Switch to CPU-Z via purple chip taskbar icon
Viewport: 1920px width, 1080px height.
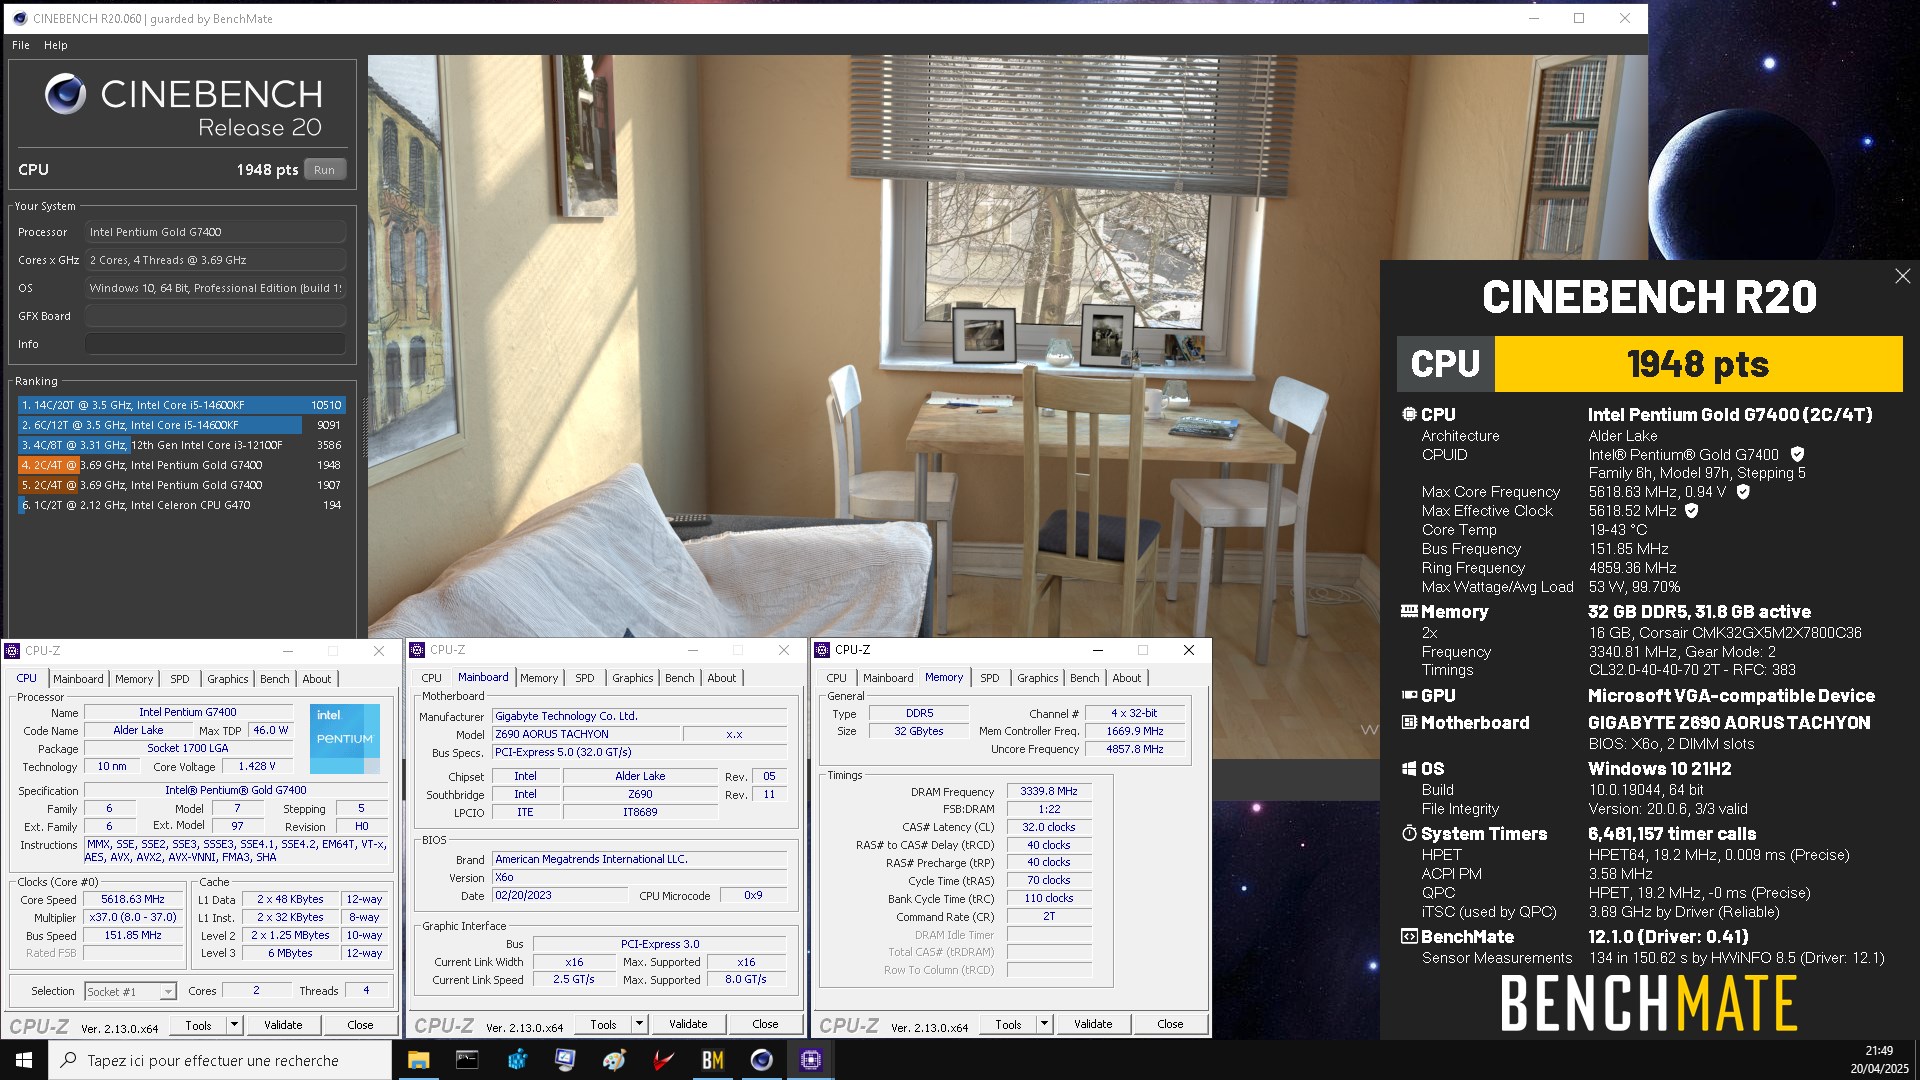pos(810,1060)
